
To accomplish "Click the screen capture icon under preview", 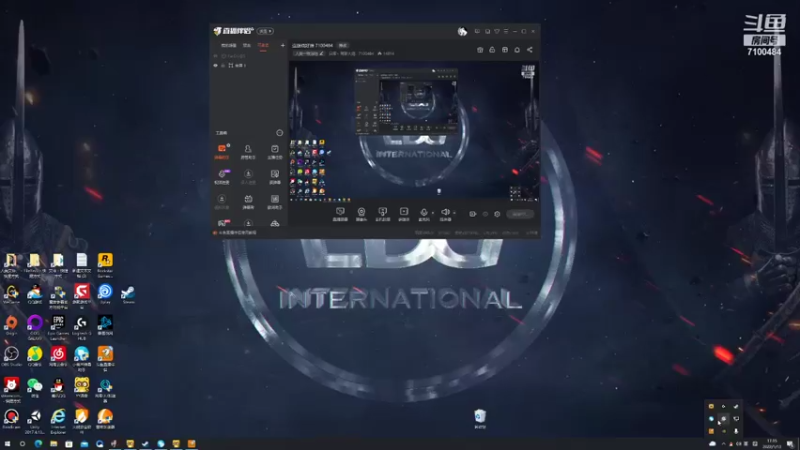I will pos(340,212).
